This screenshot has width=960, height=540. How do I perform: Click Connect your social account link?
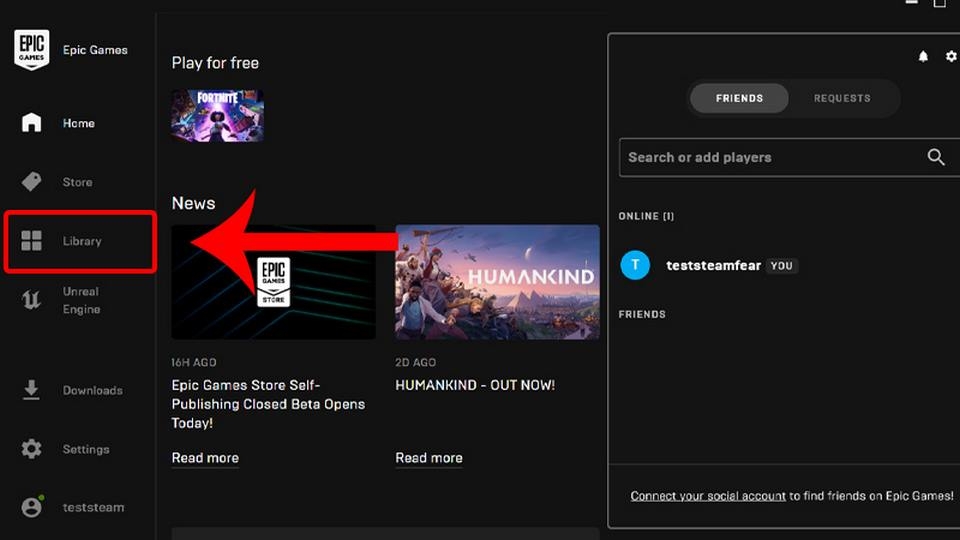tap(708, 496)
